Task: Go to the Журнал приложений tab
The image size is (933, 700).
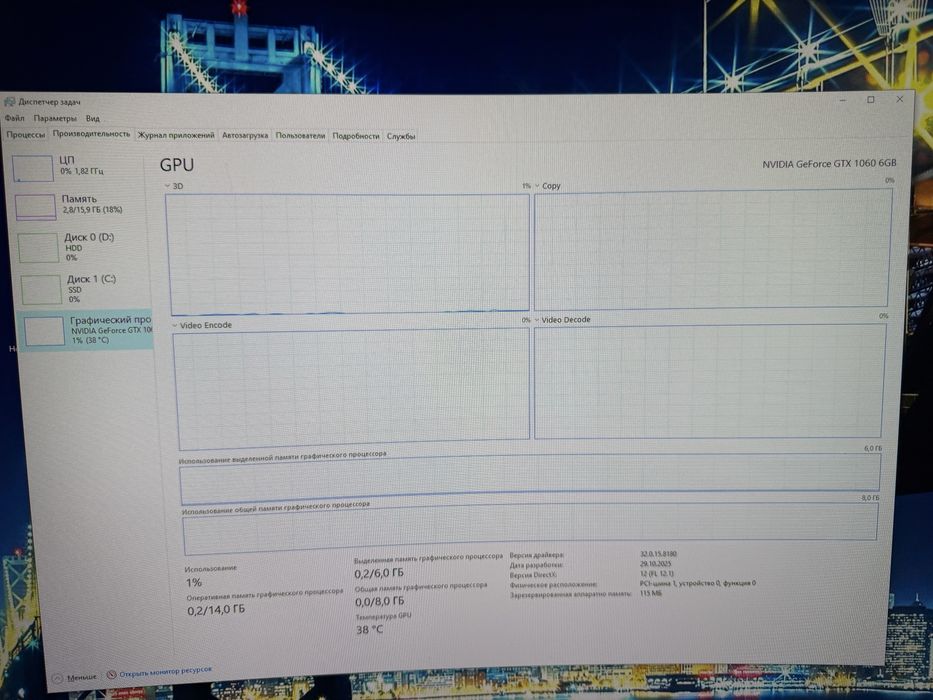Action: coord(176,135)
